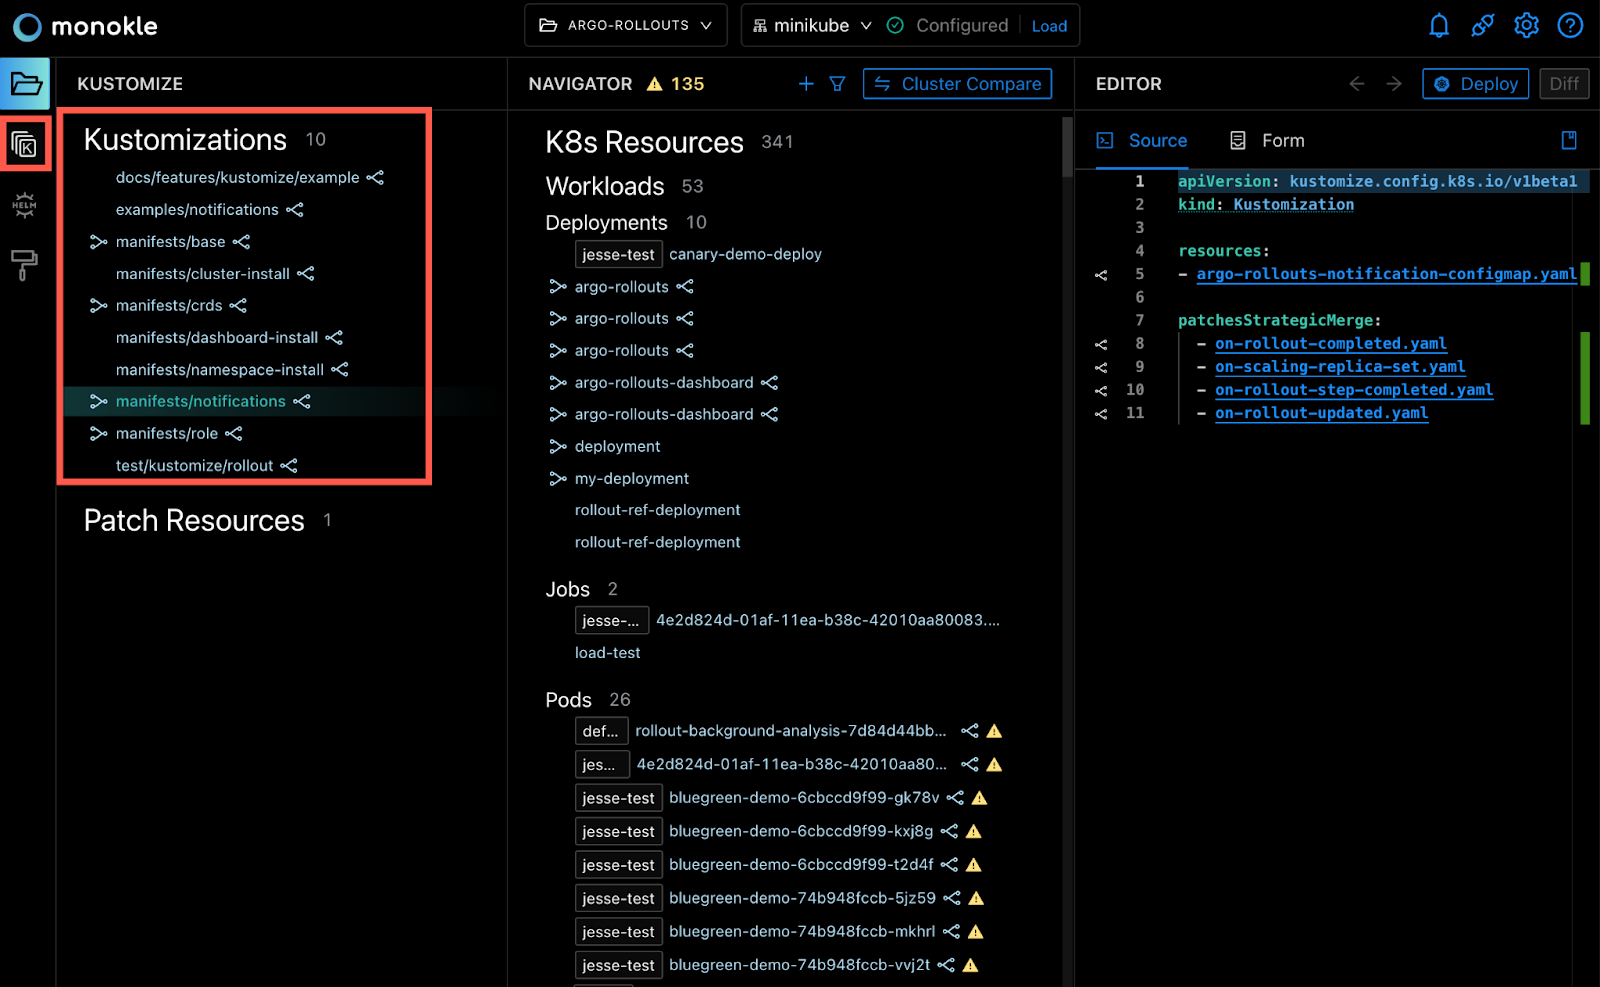Click 'kind: Kustomization' on editor line 2
This screenshot has width=1600, height=987.
point(1266,205)
